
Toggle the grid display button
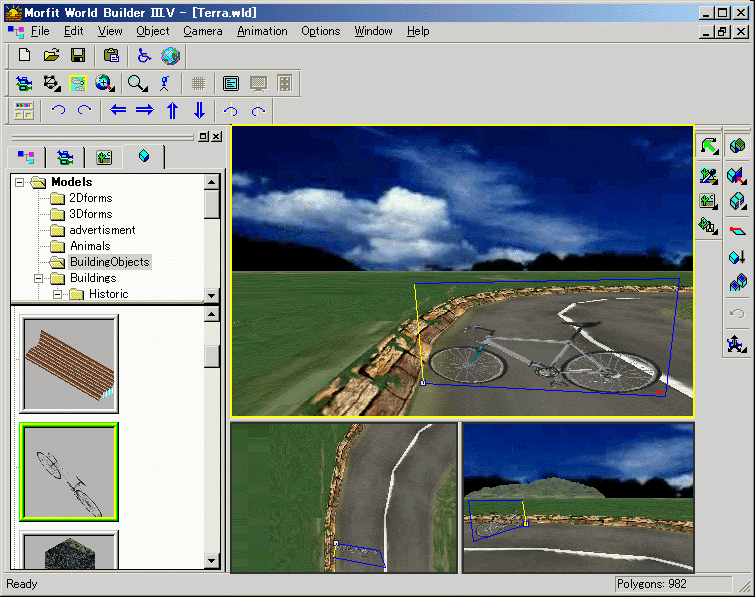click(198, 83)
